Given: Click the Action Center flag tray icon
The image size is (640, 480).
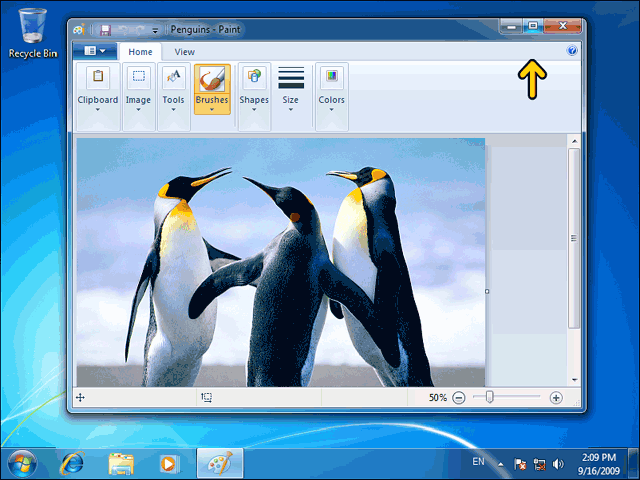Looking at the screenshot, I should (520, 464).
